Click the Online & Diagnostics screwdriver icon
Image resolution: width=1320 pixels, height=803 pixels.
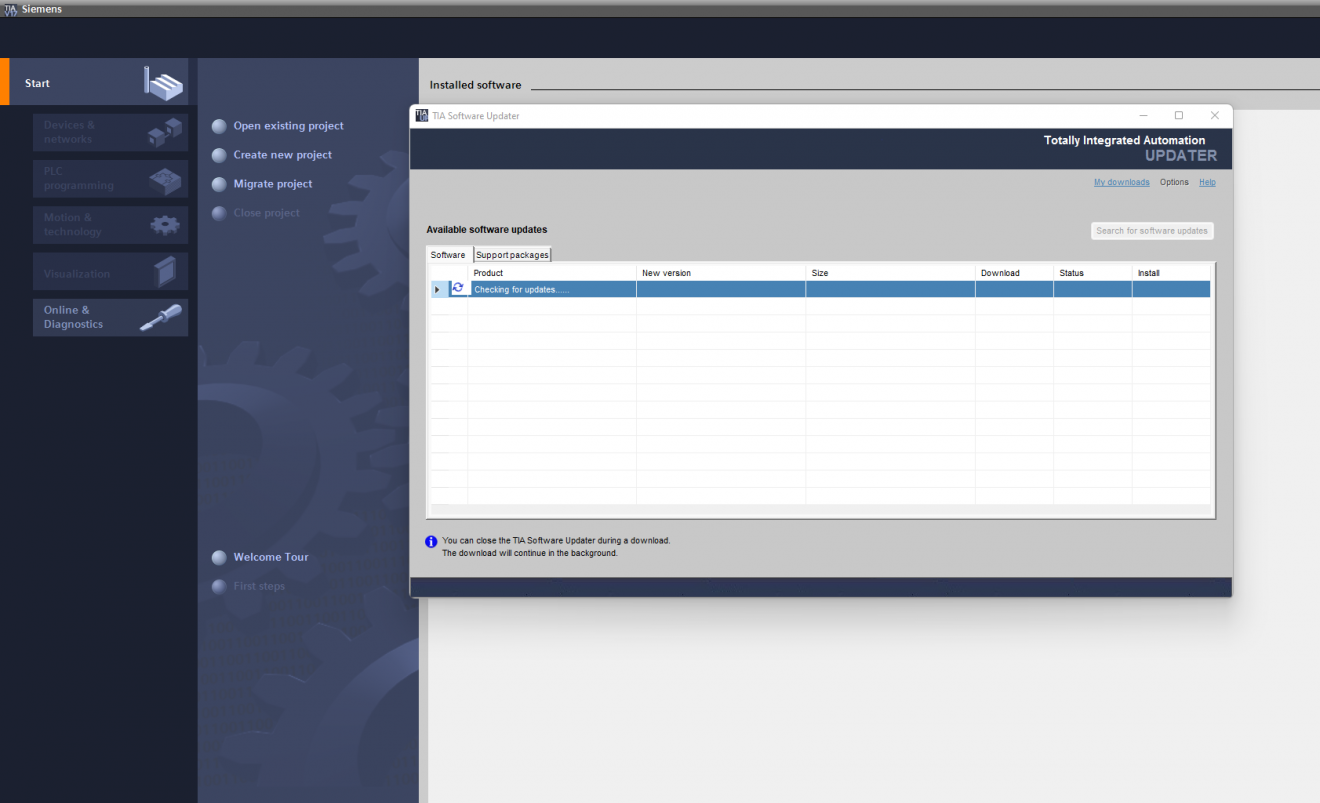coord(163,317)
